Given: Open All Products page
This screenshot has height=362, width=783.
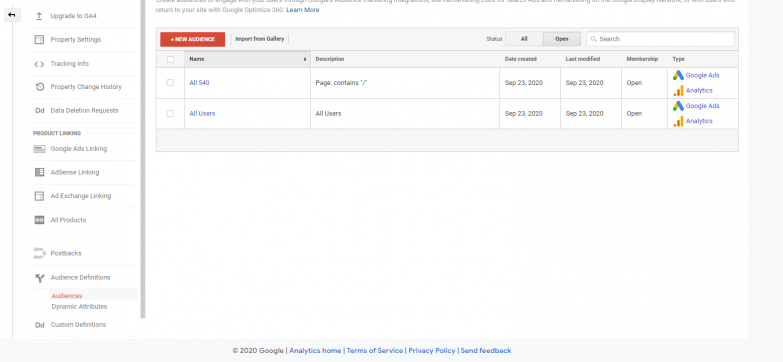Looking at the screenshot, I should [68, 220].
